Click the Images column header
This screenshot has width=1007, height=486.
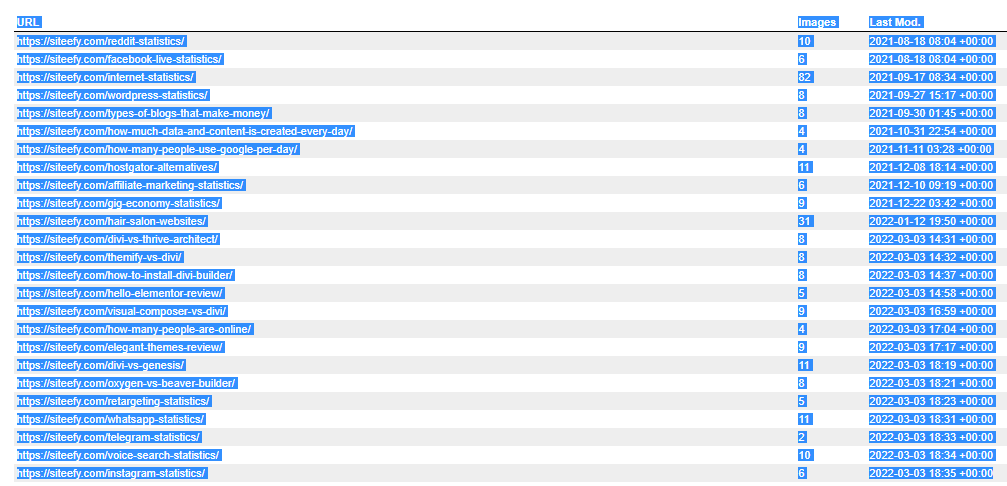click(x=817, y=22)
